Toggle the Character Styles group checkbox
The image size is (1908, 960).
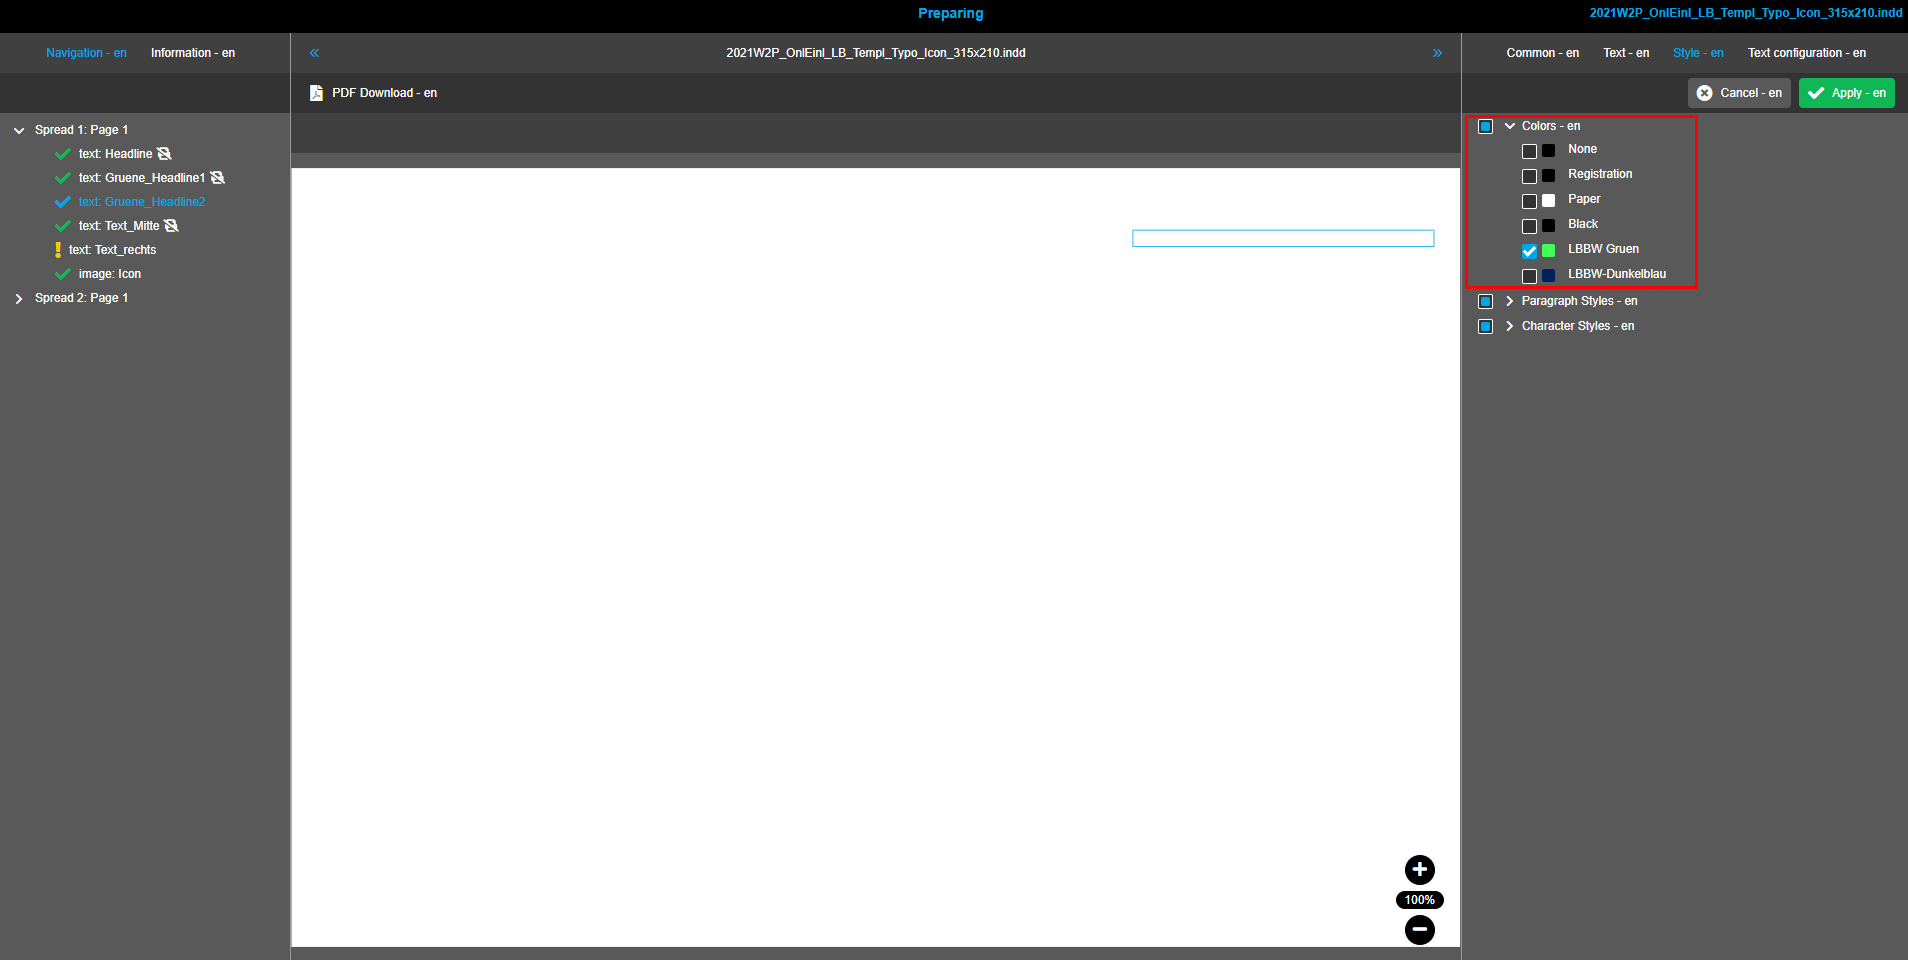1485,326
